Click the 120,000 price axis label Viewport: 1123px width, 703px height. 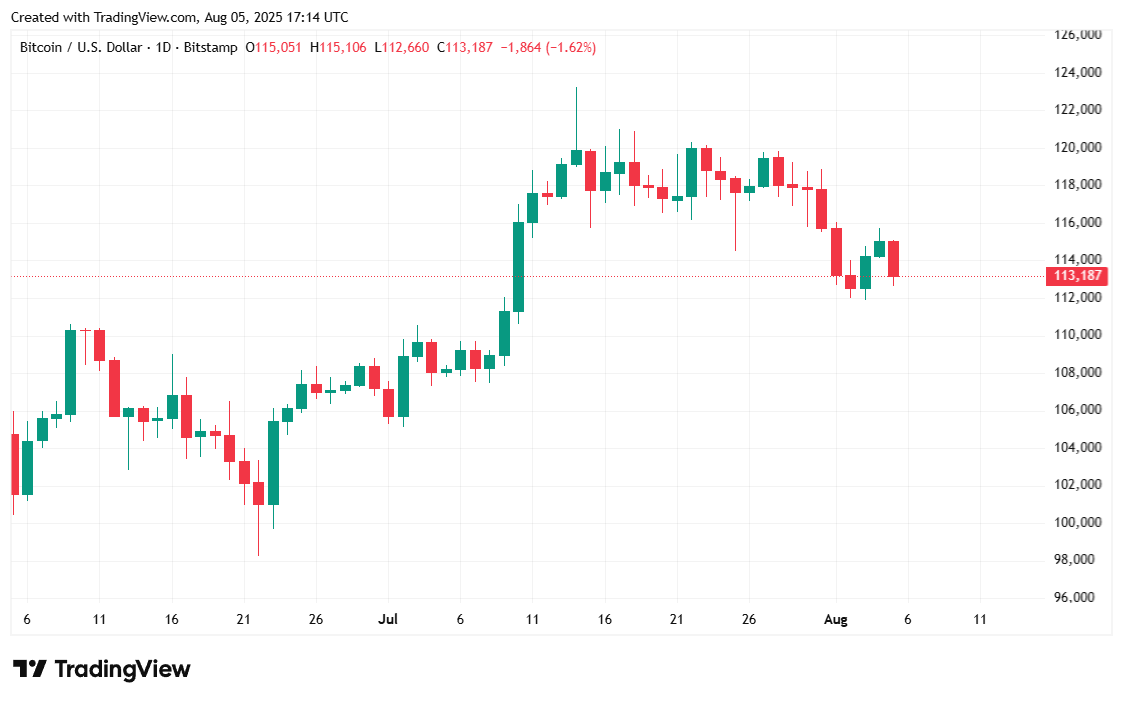click(1078, 147)
